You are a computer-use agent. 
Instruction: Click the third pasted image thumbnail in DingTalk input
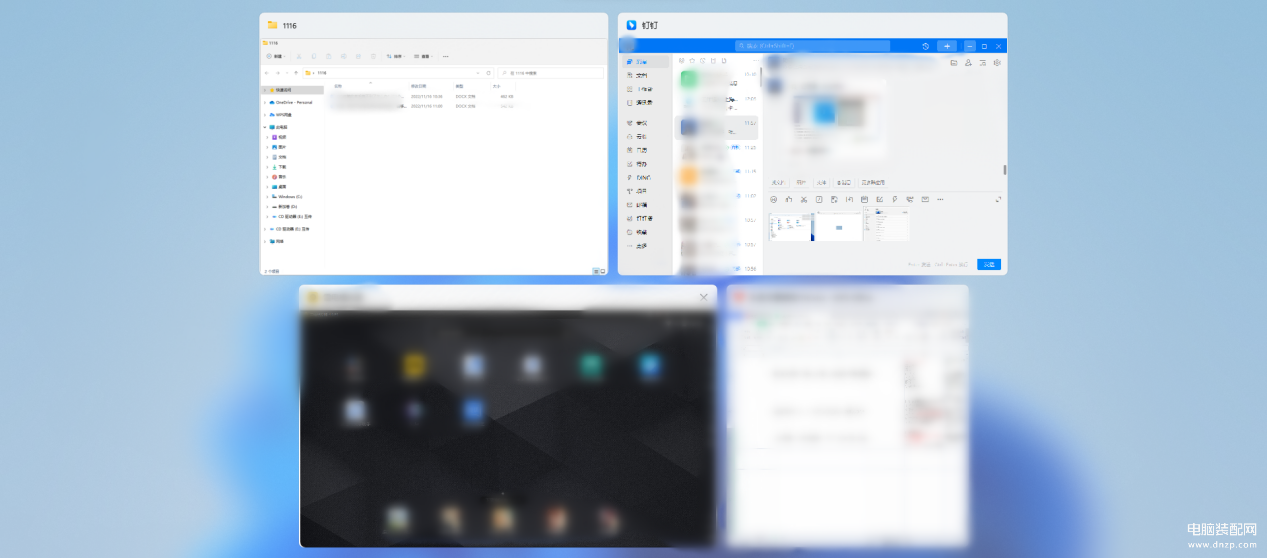[887, 224]
